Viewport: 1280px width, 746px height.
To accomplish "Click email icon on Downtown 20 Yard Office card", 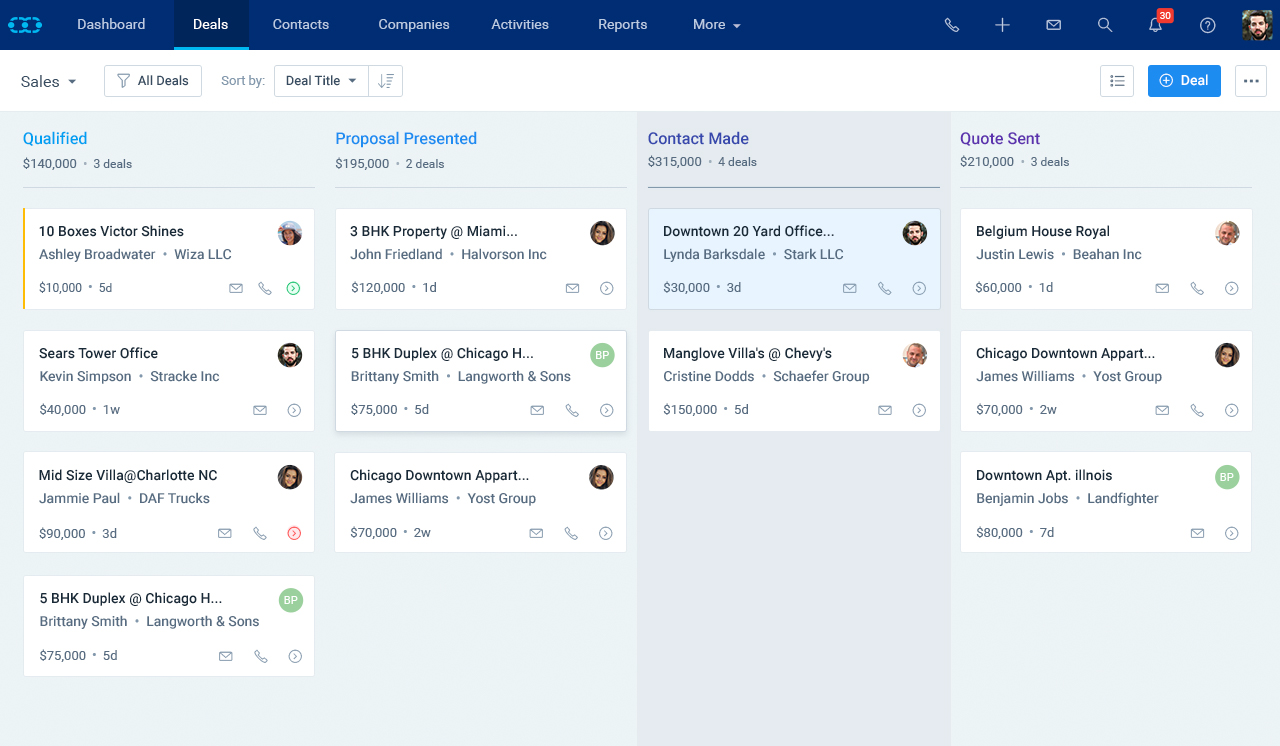I will (849, 288).
